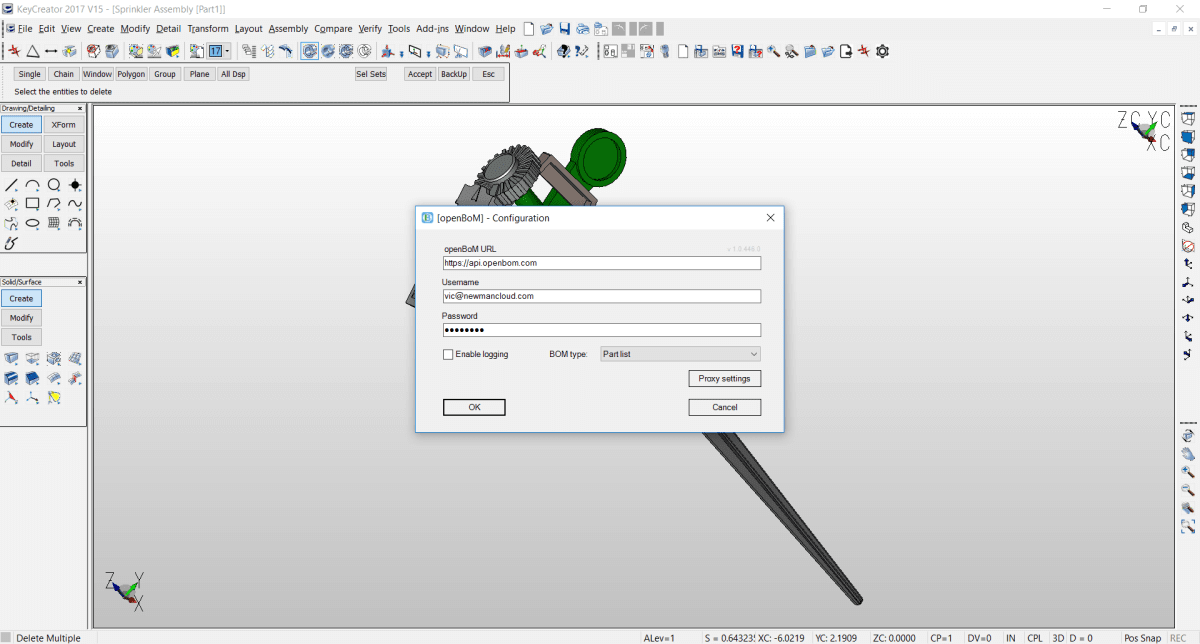1200x644 pixels.
Task: Click the Open file folder icon
Action: click(x=547, y=29)
